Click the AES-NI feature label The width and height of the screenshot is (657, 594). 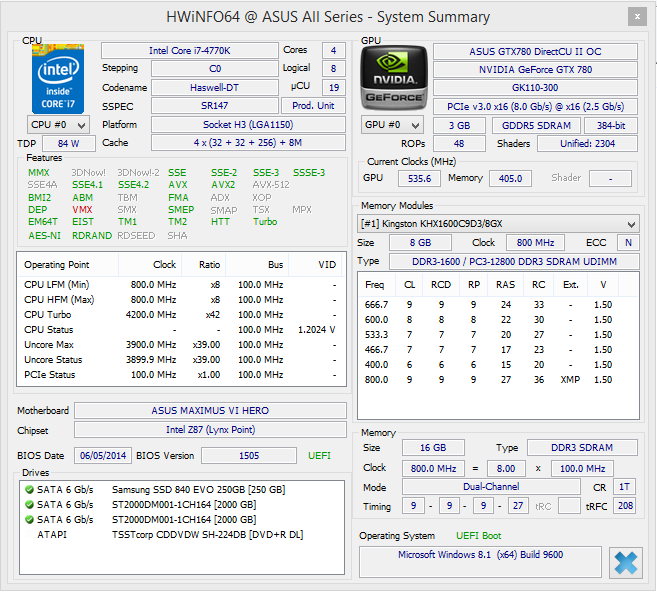[x=44, y=235]
